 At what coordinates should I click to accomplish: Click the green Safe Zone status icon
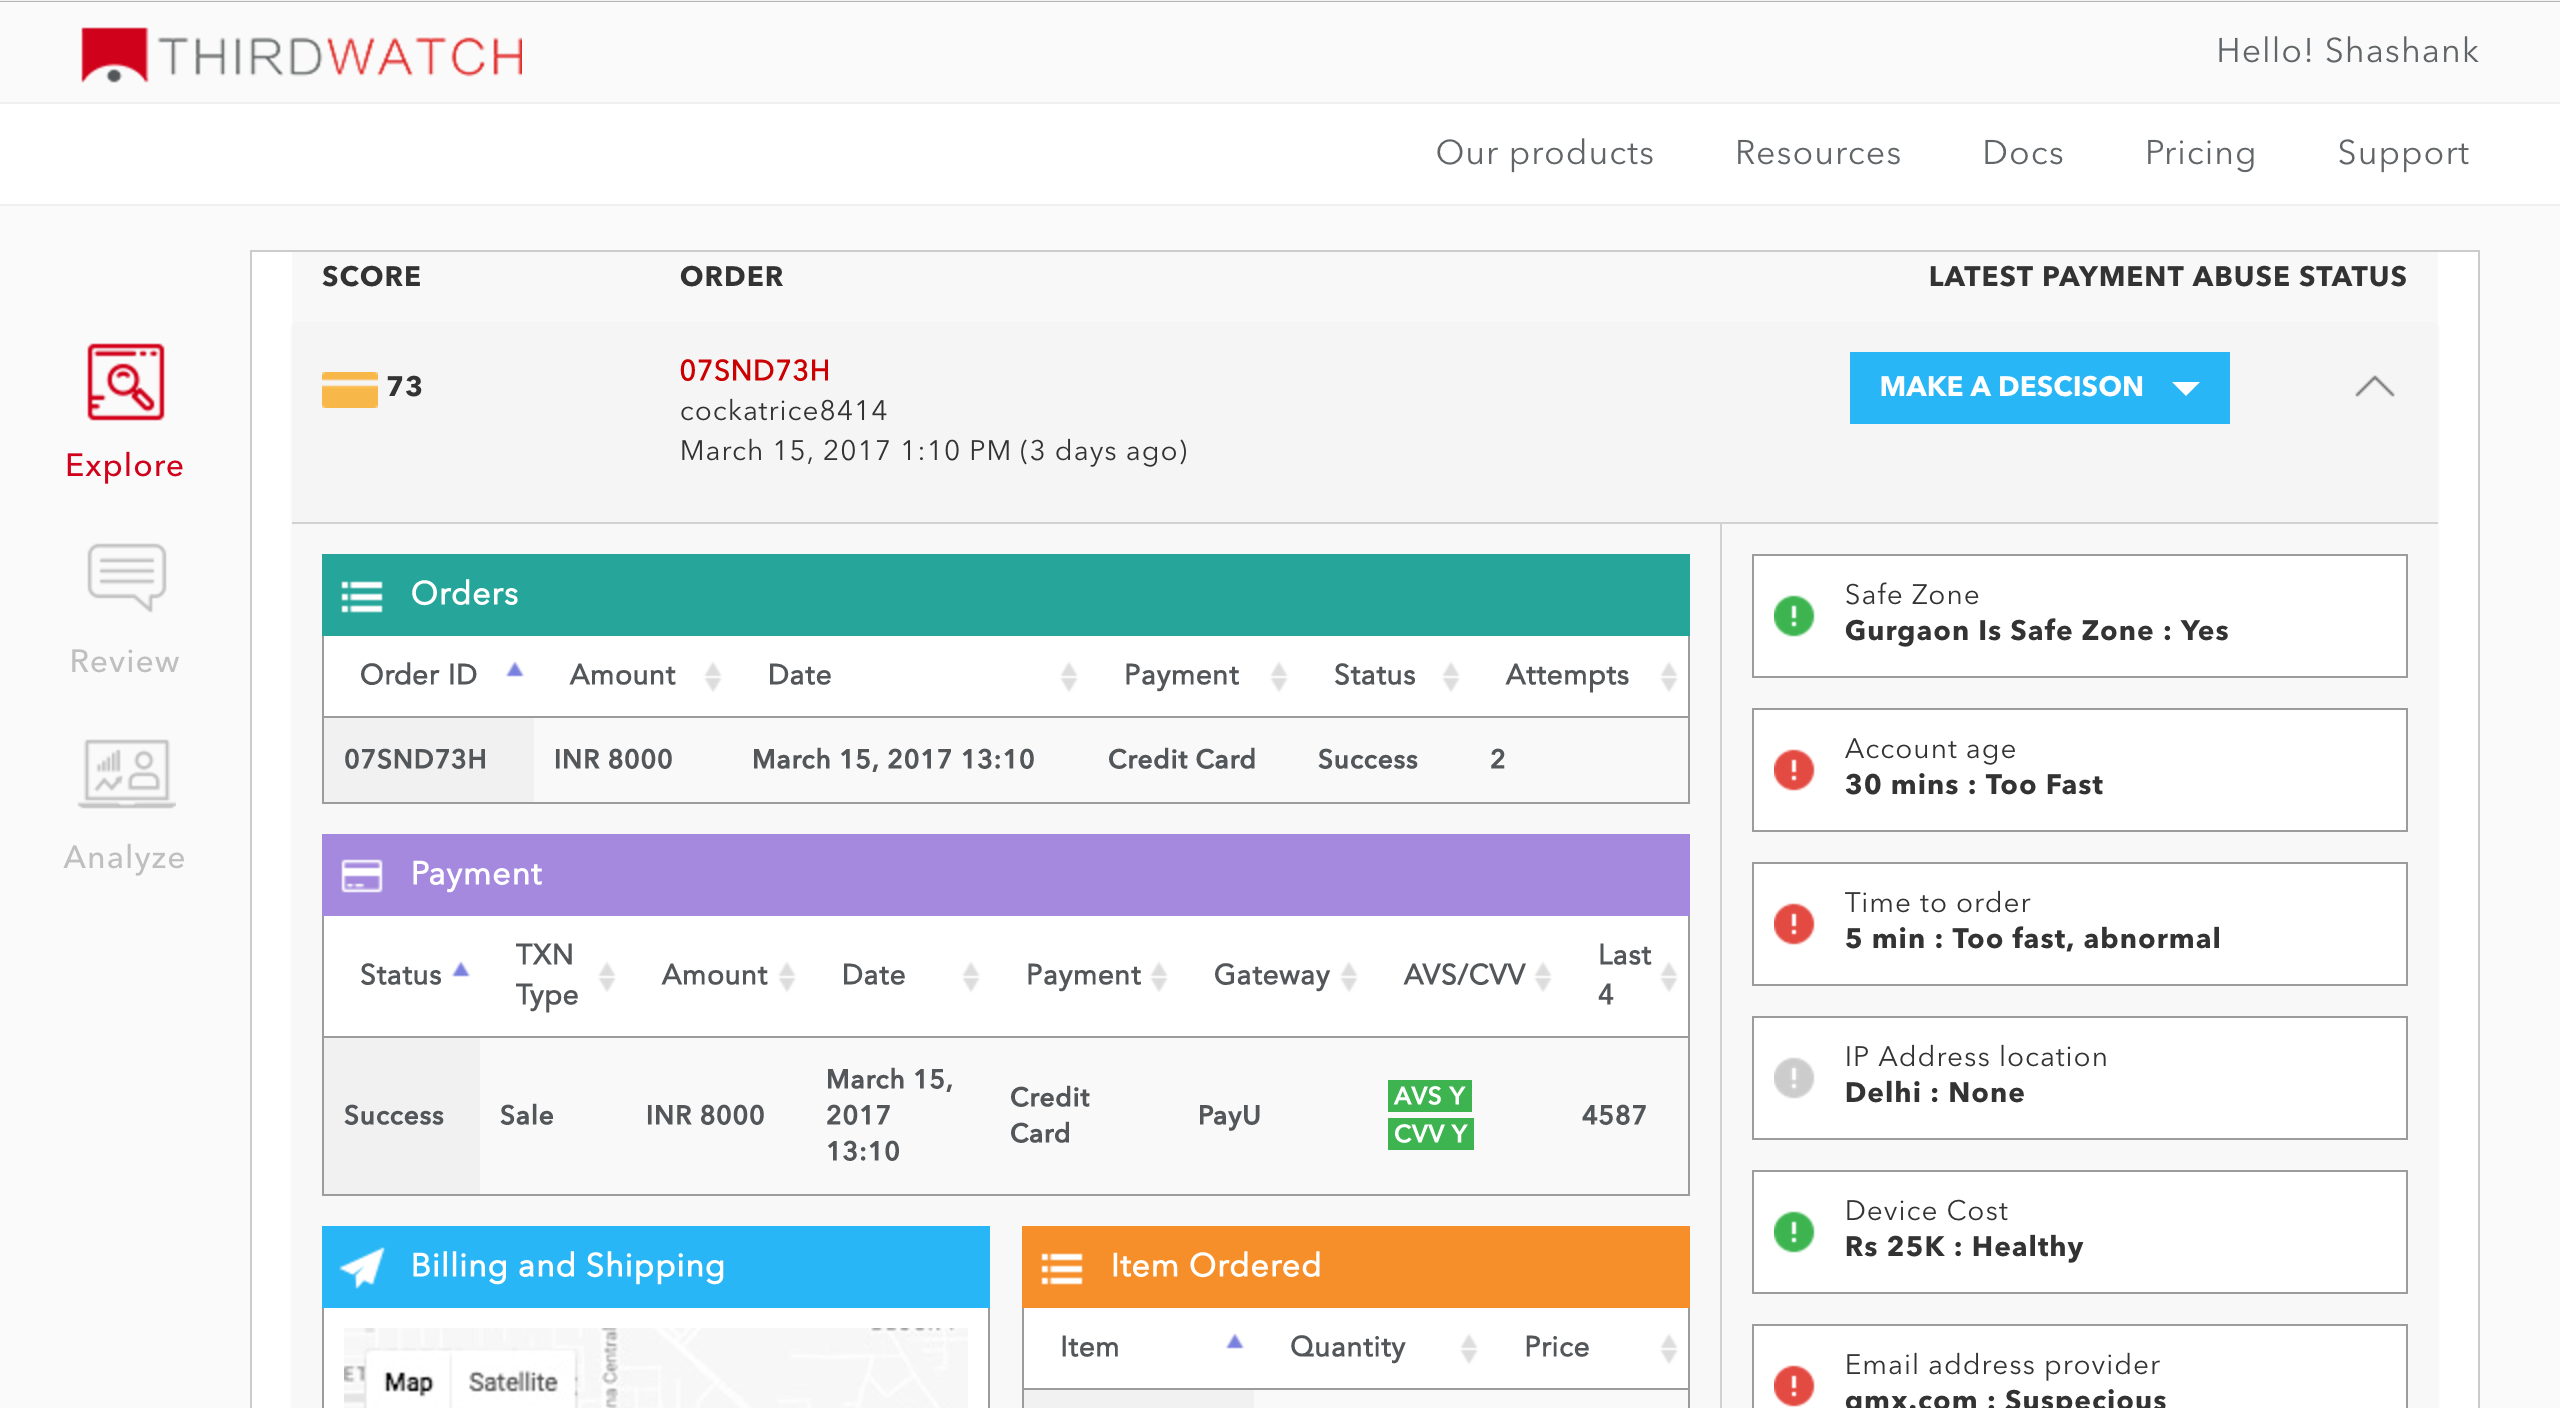[x=1794, y=615]
